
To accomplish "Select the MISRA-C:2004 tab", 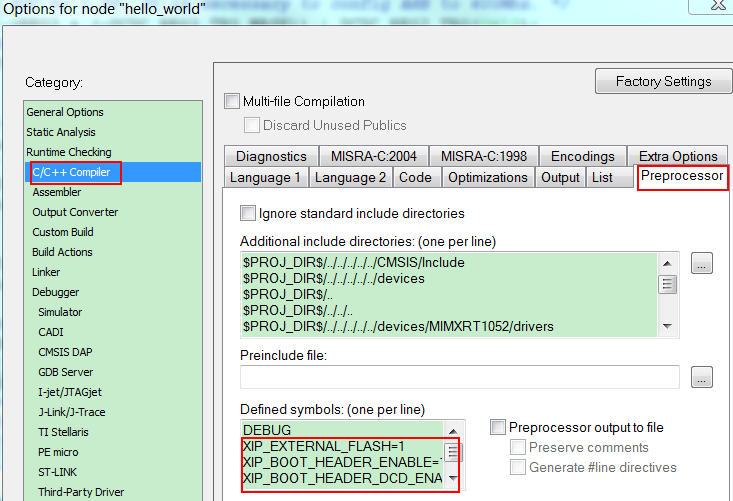I will click(x=374, y=156).
